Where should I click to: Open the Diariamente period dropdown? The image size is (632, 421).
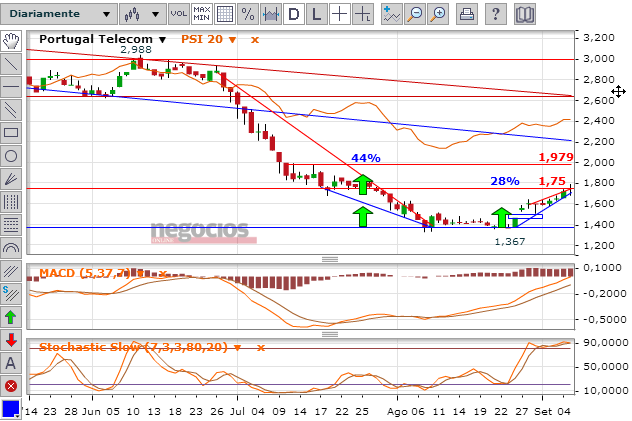pyautogui.click(x=59, y=14)
